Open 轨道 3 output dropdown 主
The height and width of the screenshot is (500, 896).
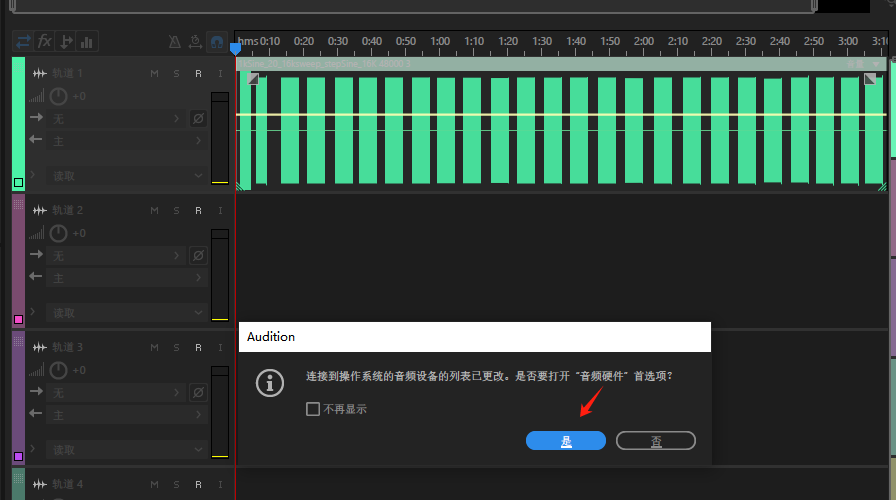pyautogui.click(x=127, y=415)
